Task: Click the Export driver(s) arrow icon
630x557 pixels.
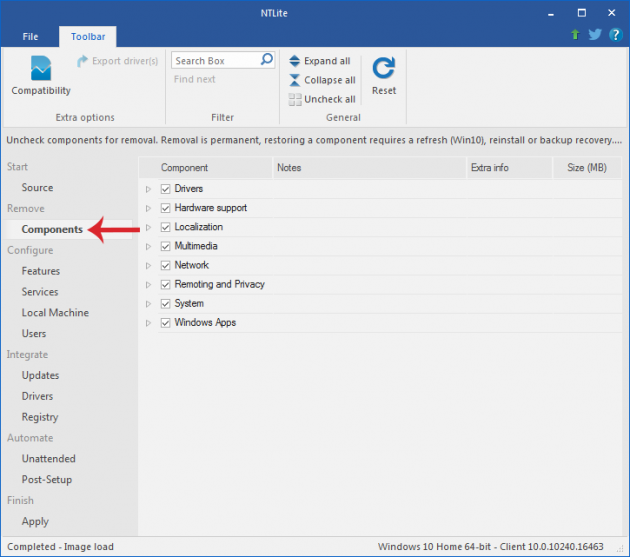Action: 82,61
